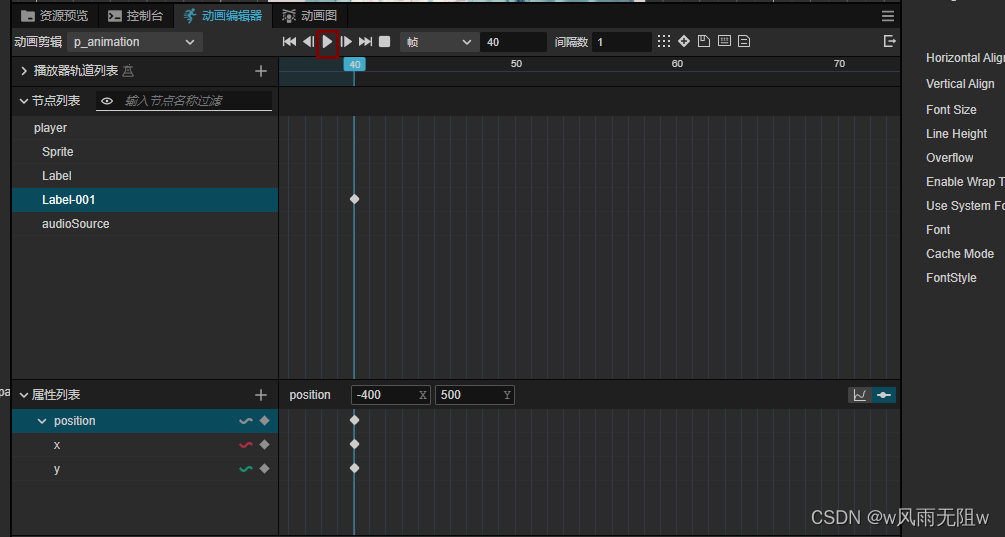The image size is (1005, 537).
Task: Switch to the 资源预览 tab
Action: pos(55,15)
